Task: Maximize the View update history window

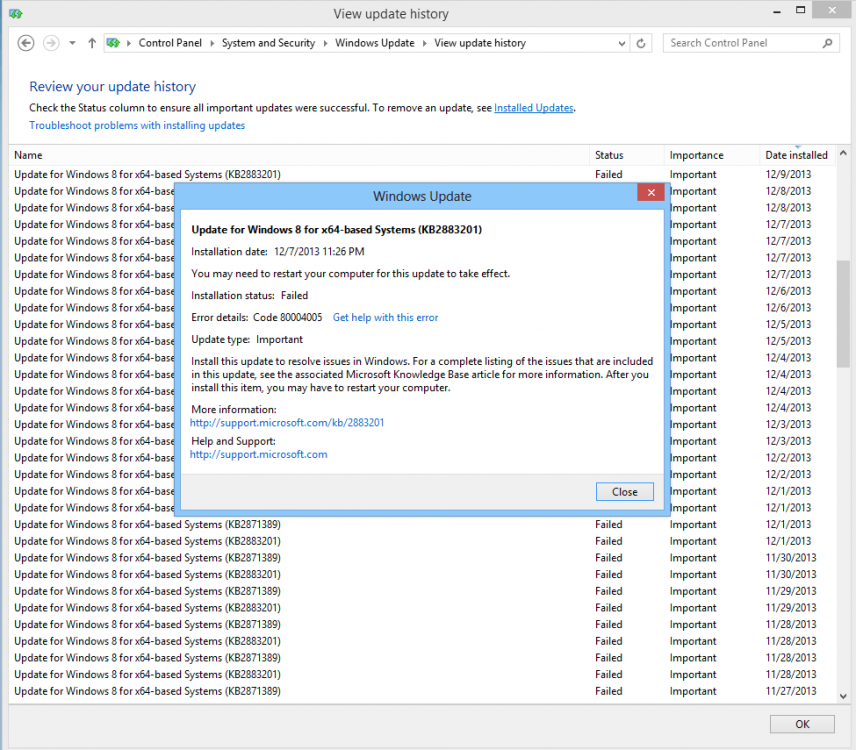Action: pos(800,10)
